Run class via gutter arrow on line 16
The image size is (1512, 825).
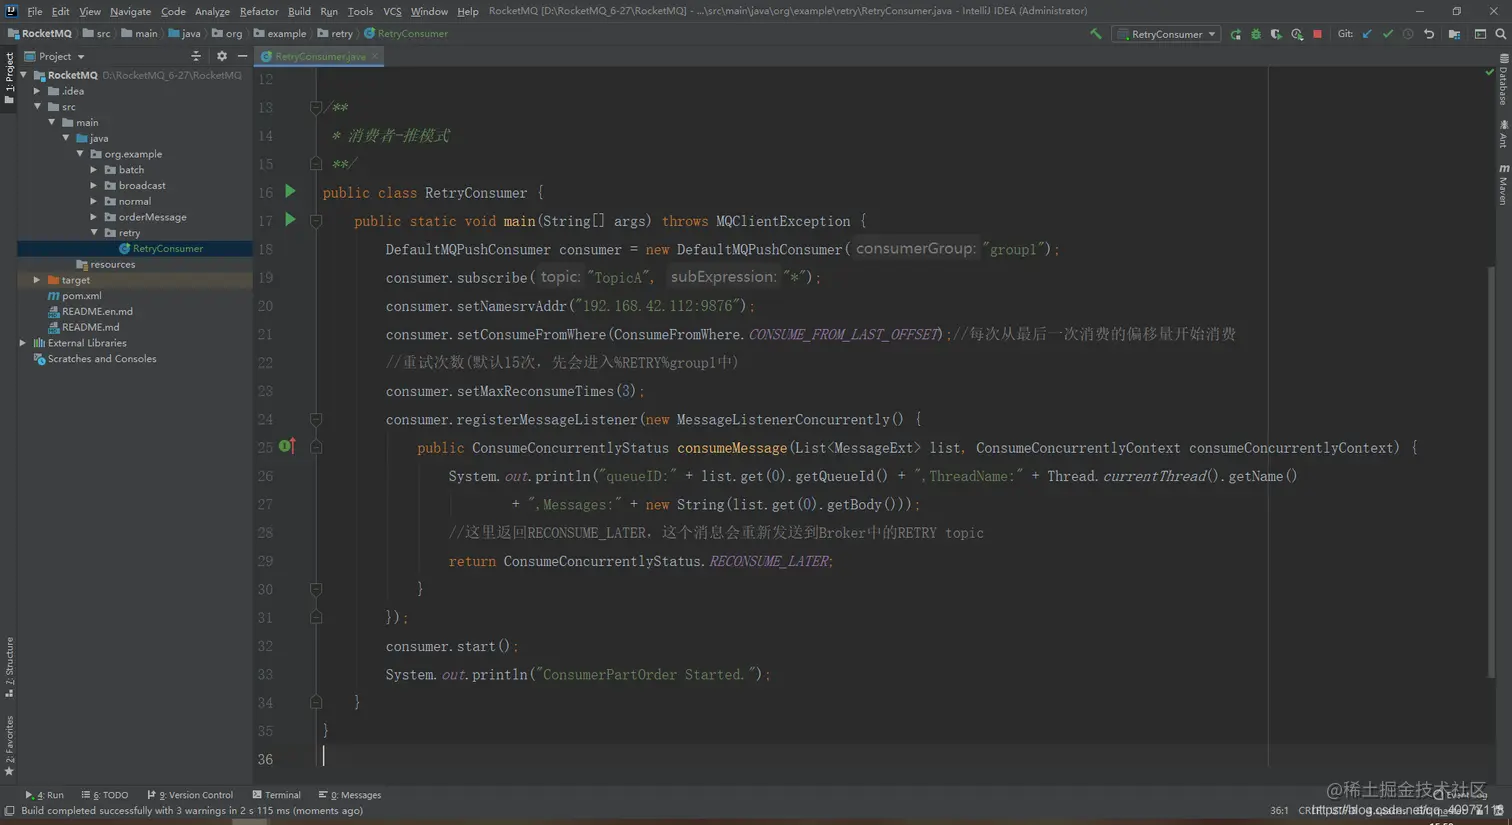[x=290, y=191]
